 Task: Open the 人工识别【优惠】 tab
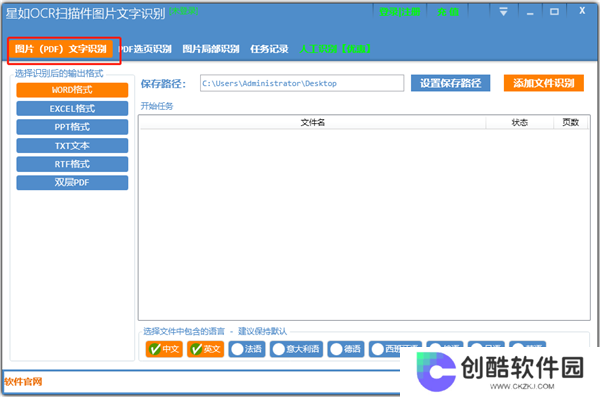click(x=335, y=49)
